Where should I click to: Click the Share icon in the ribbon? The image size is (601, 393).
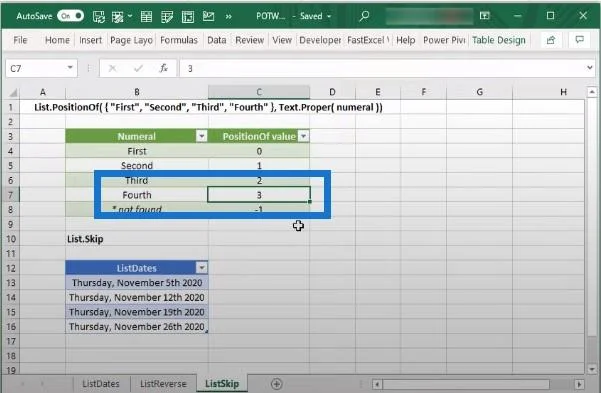tap(551, 40)
